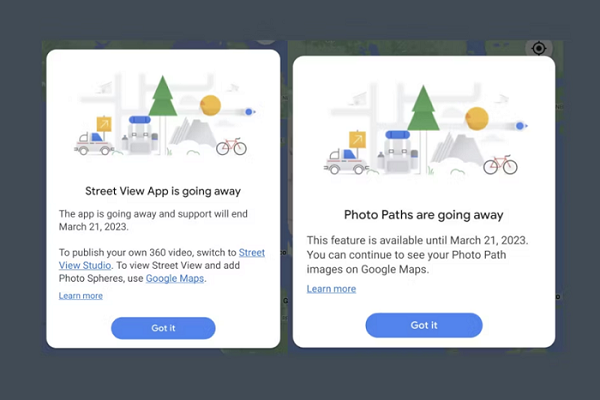Open the Google Maps hyperlink
The image size is (600, 400).
tap(175, 278)
